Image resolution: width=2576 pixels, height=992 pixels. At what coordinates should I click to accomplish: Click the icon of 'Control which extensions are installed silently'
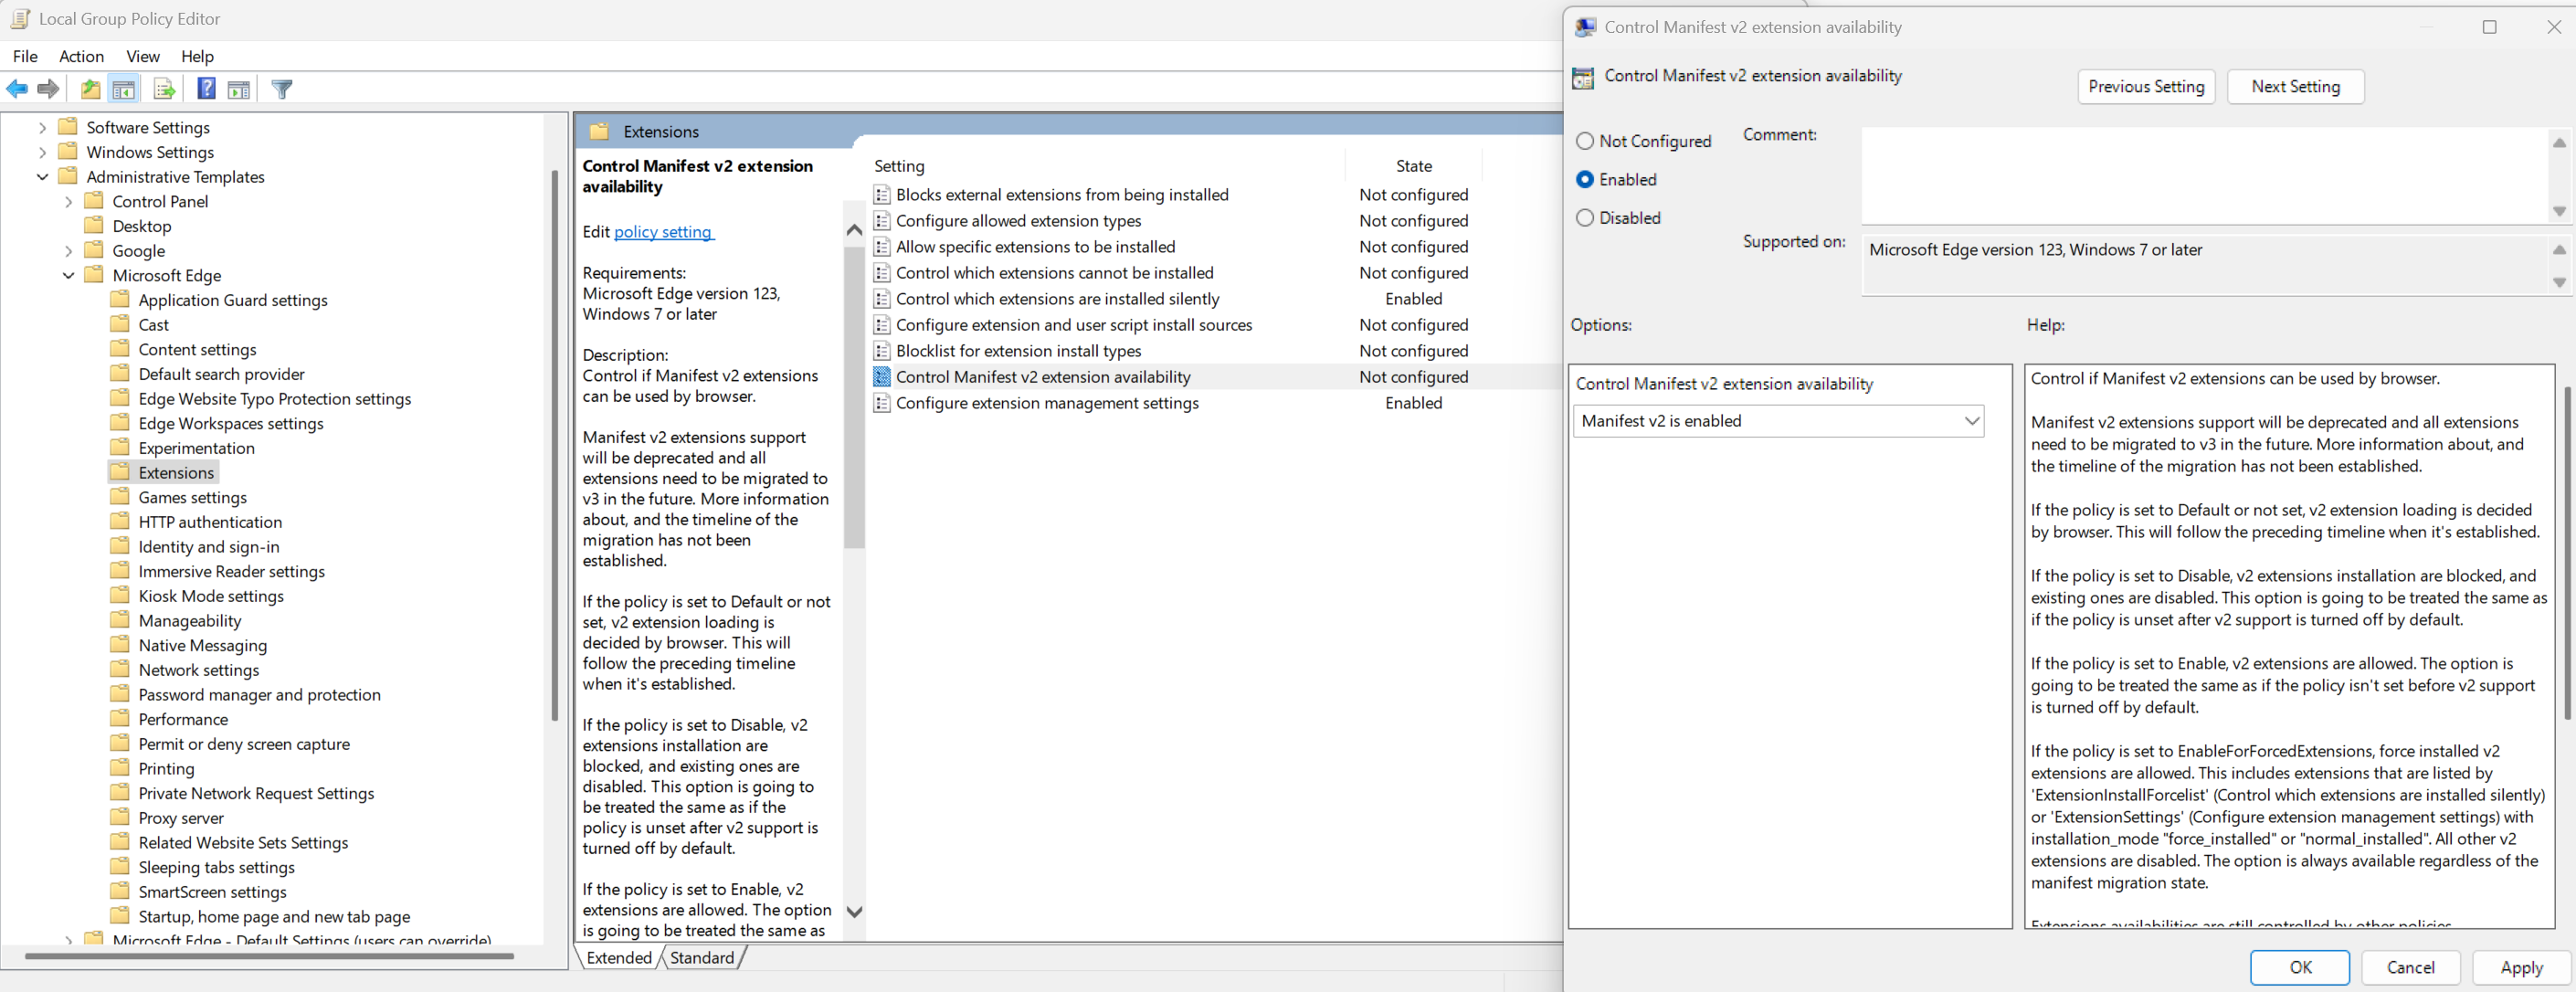[882, 299]
